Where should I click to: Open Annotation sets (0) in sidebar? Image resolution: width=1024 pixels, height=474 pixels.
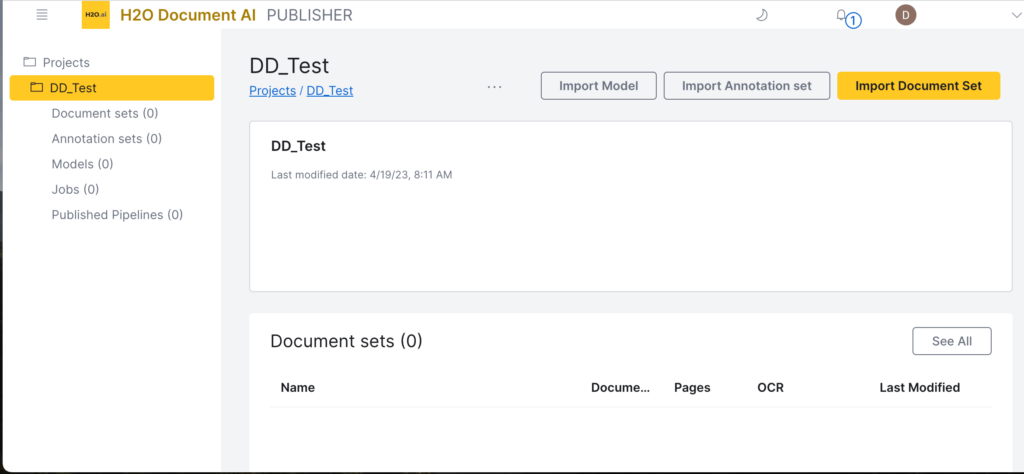coord(106,138)
